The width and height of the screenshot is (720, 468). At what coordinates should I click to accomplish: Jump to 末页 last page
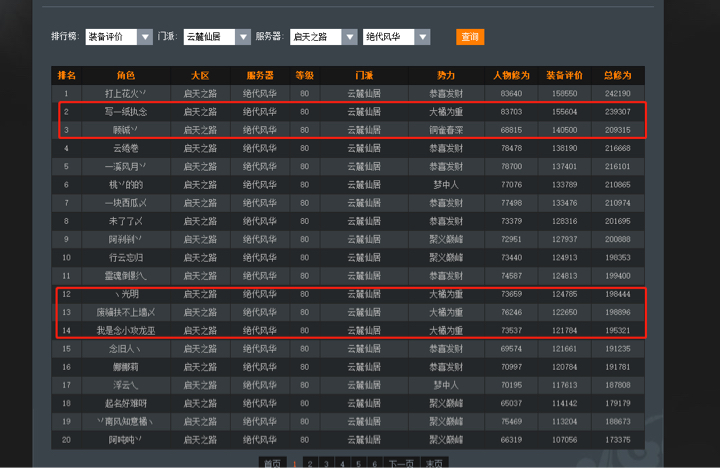(434, 463)
